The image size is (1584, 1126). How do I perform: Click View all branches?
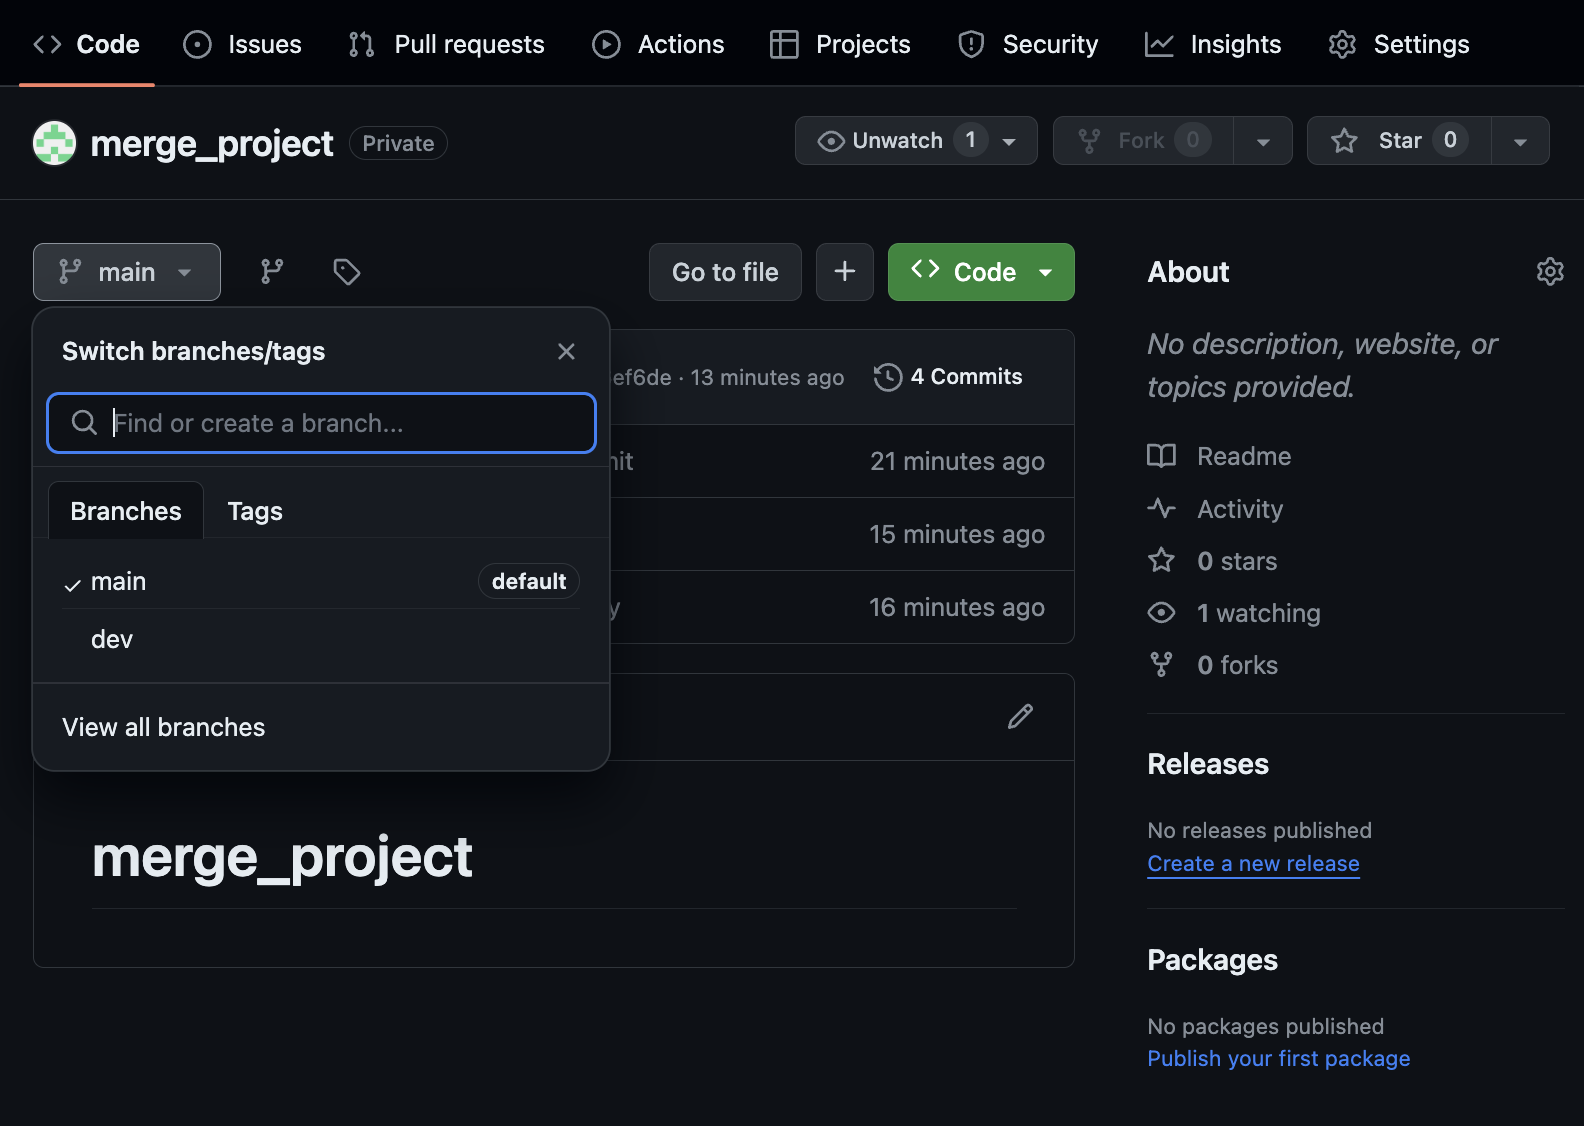click(x=164, y=727)
